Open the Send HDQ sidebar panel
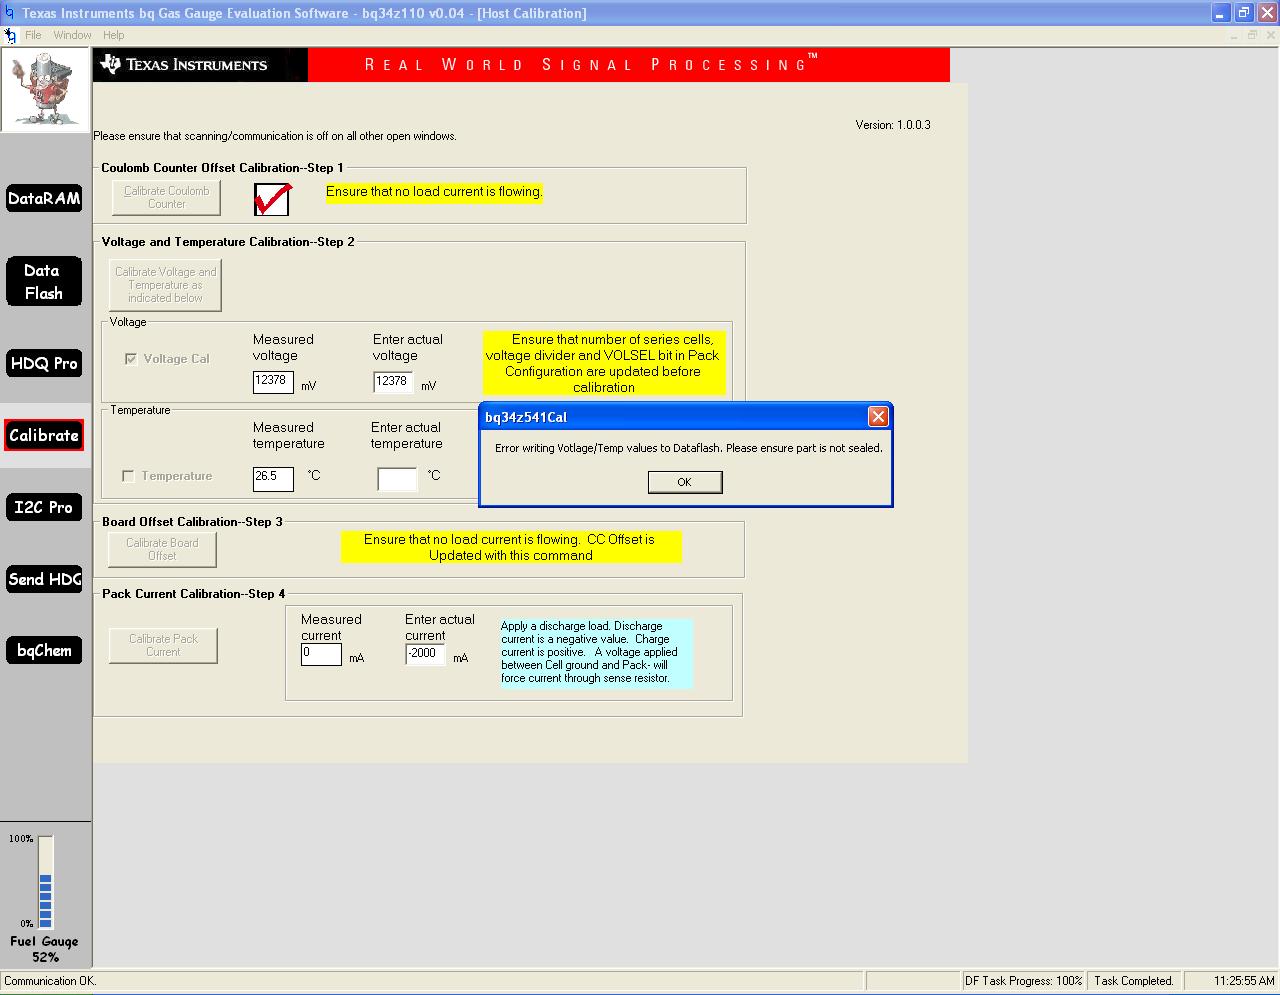 pos(44,579)
